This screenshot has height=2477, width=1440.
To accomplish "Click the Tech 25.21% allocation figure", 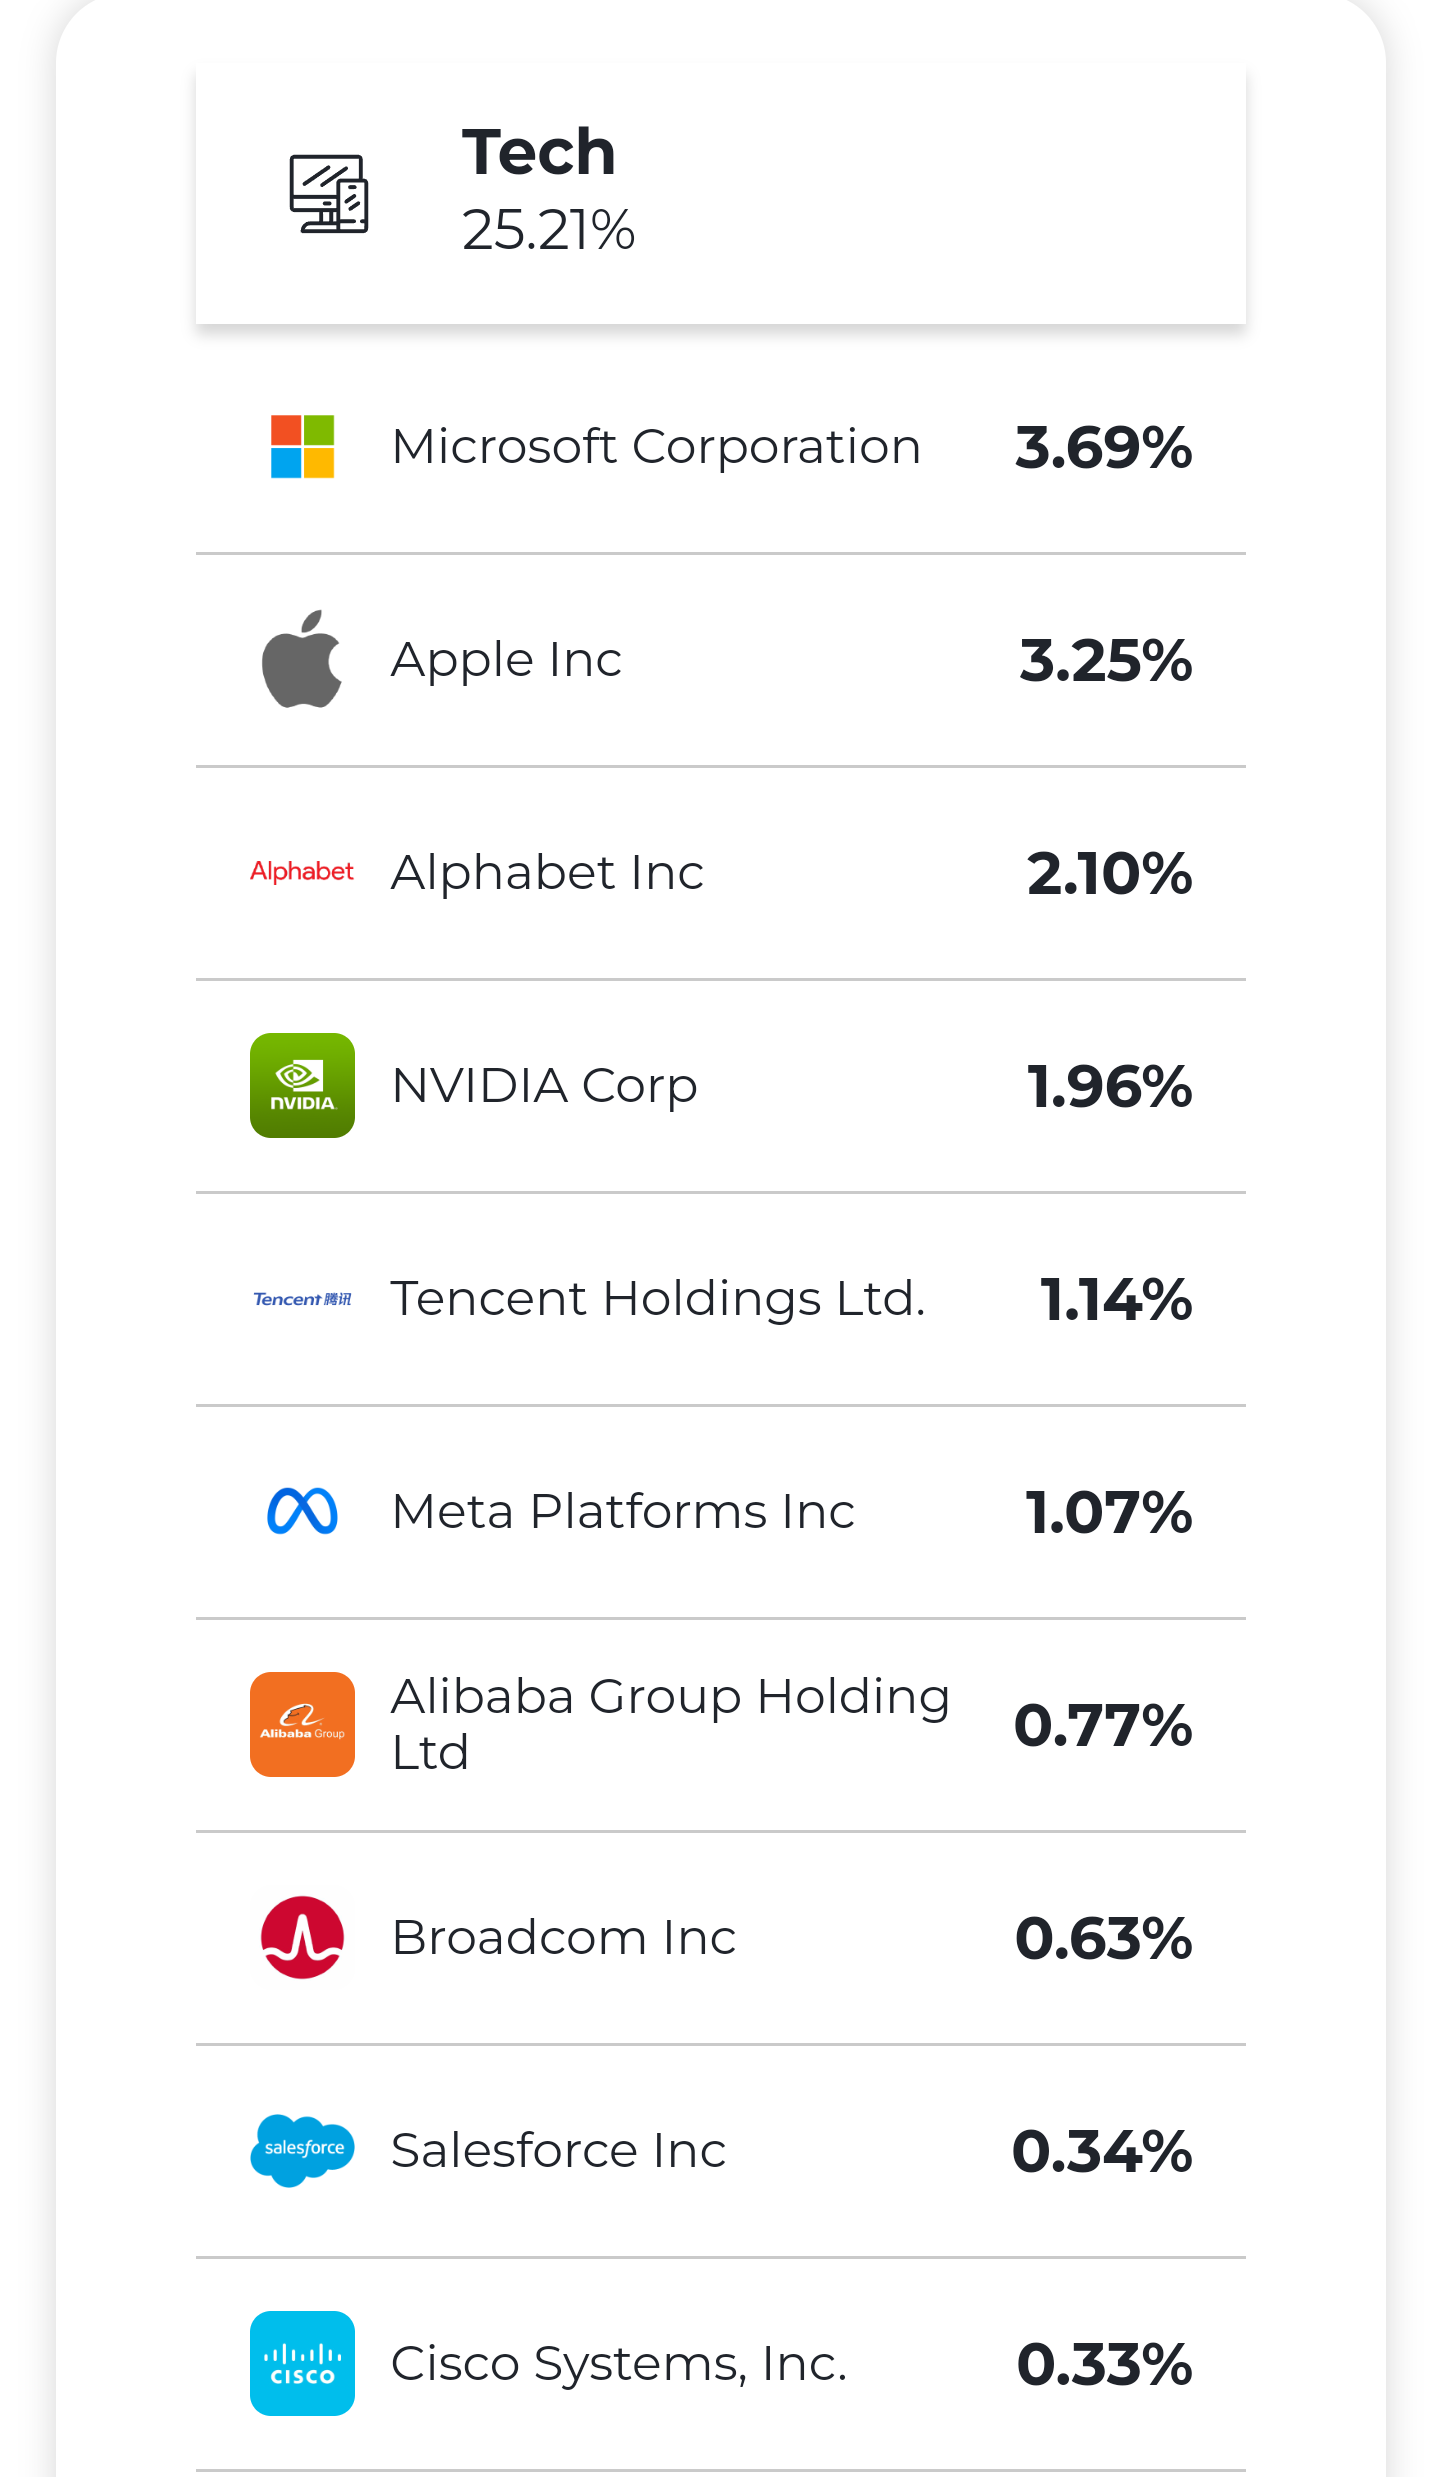I will (x=548, y=230).
